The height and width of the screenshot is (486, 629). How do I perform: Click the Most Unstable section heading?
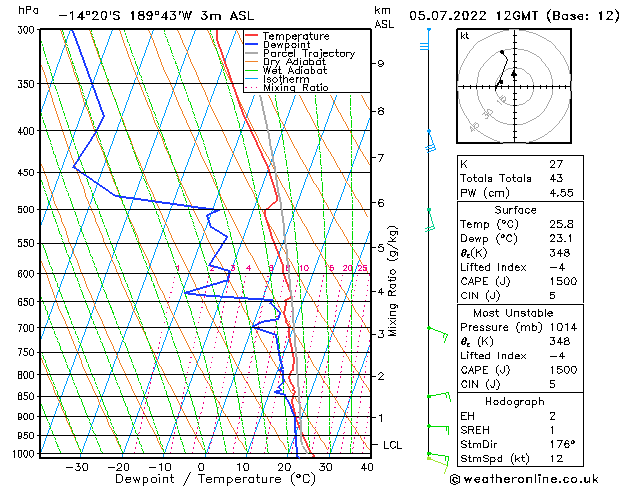[513, 313]
